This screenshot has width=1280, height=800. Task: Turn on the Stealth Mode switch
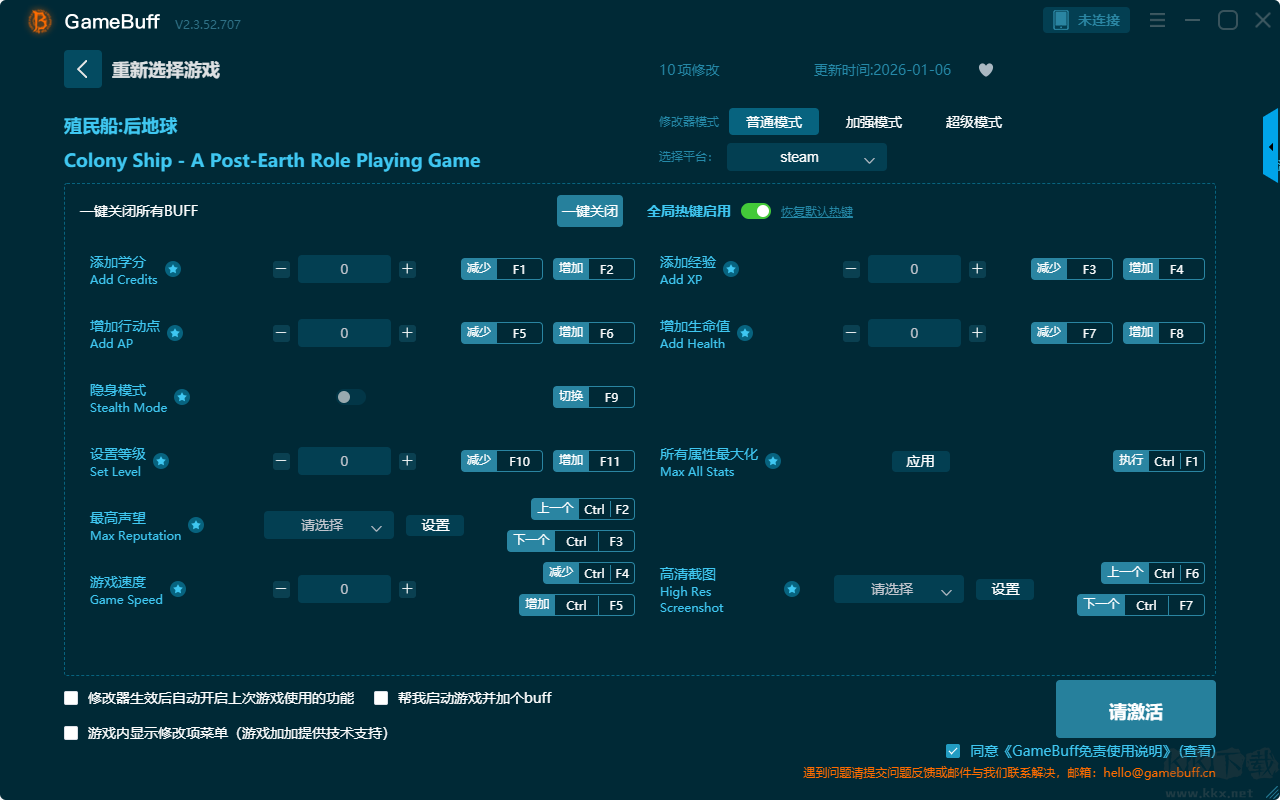click(x=350, y=397)
